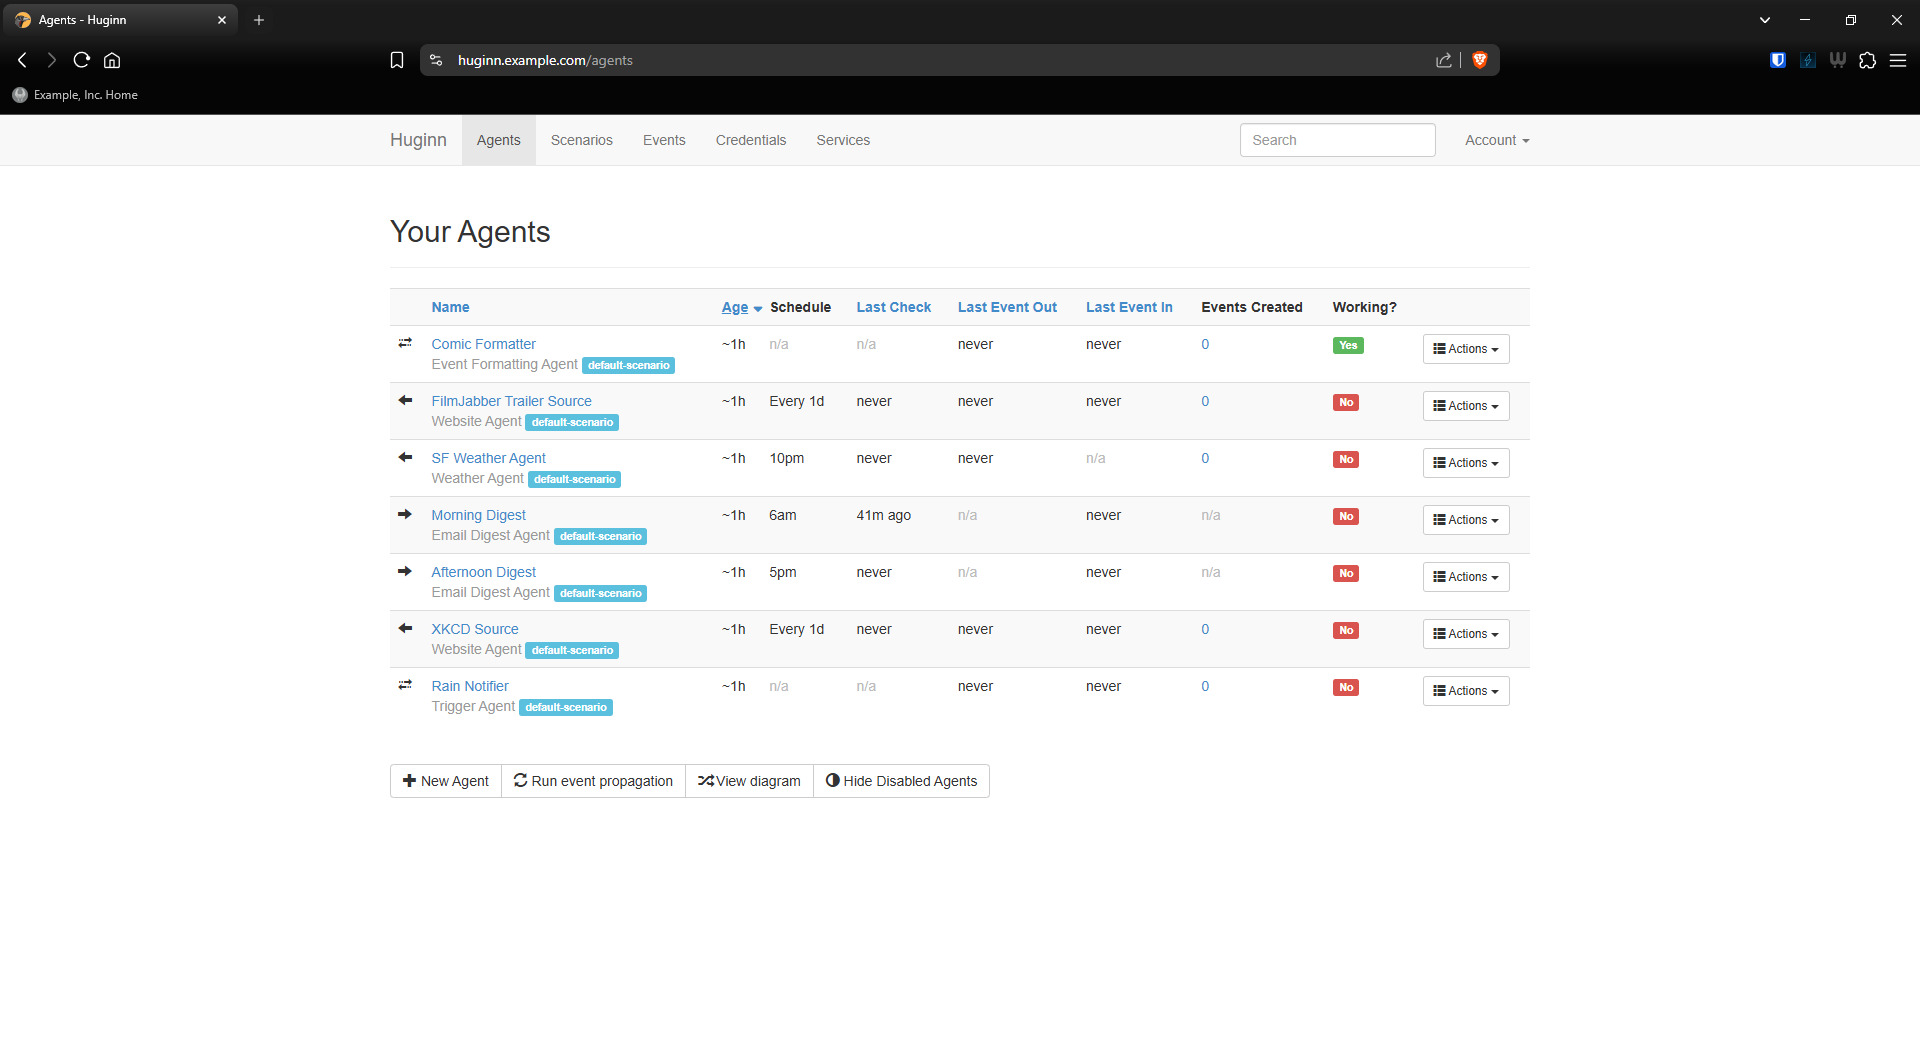Toggle sort order via Age column header

coord(735,307)
